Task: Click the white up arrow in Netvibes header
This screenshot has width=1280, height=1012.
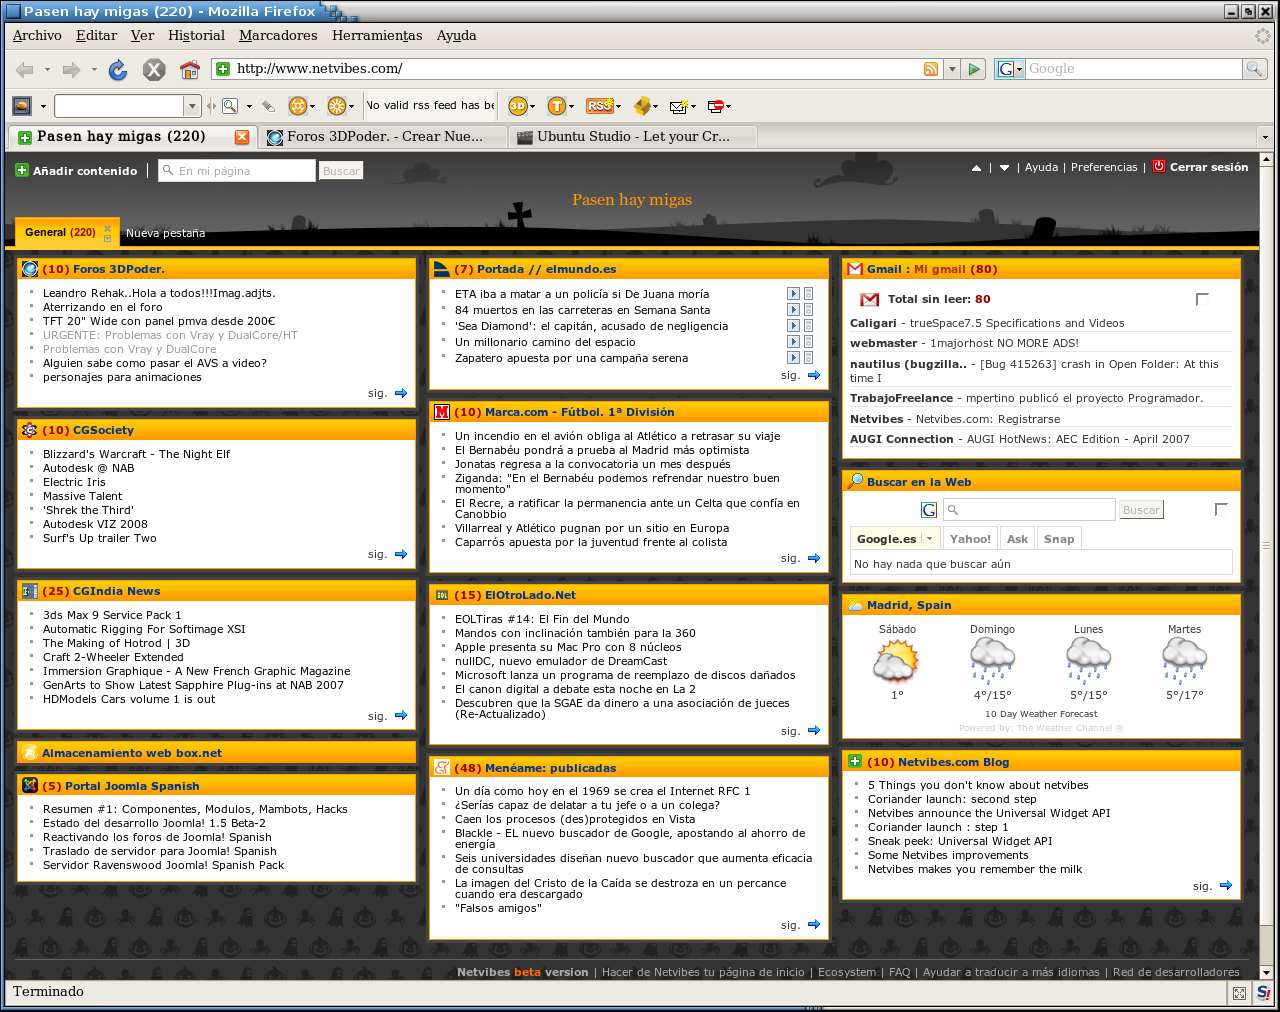Action: pyautogui.click(x=976, y=168)
